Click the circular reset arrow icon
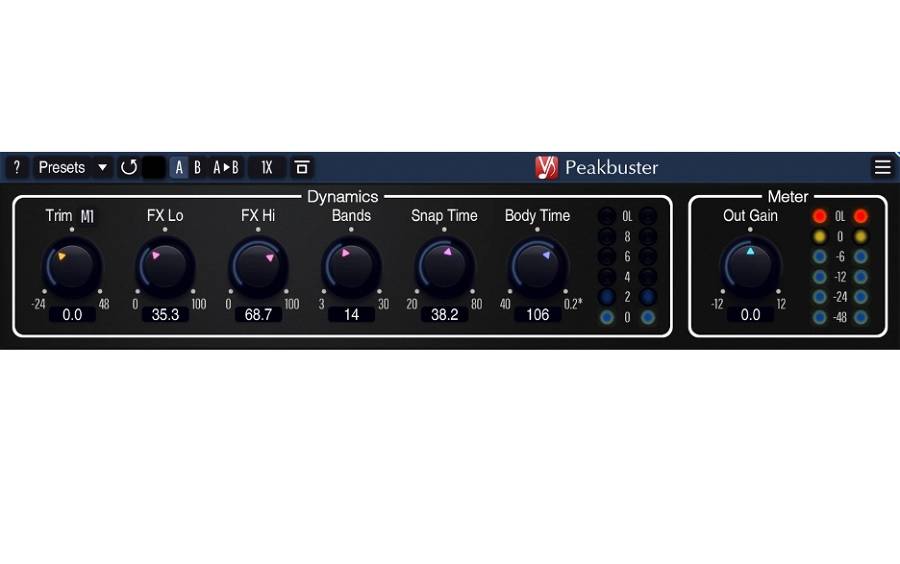Screen dimensions: 900x564 pyautogui.click(x=129, y=167)
